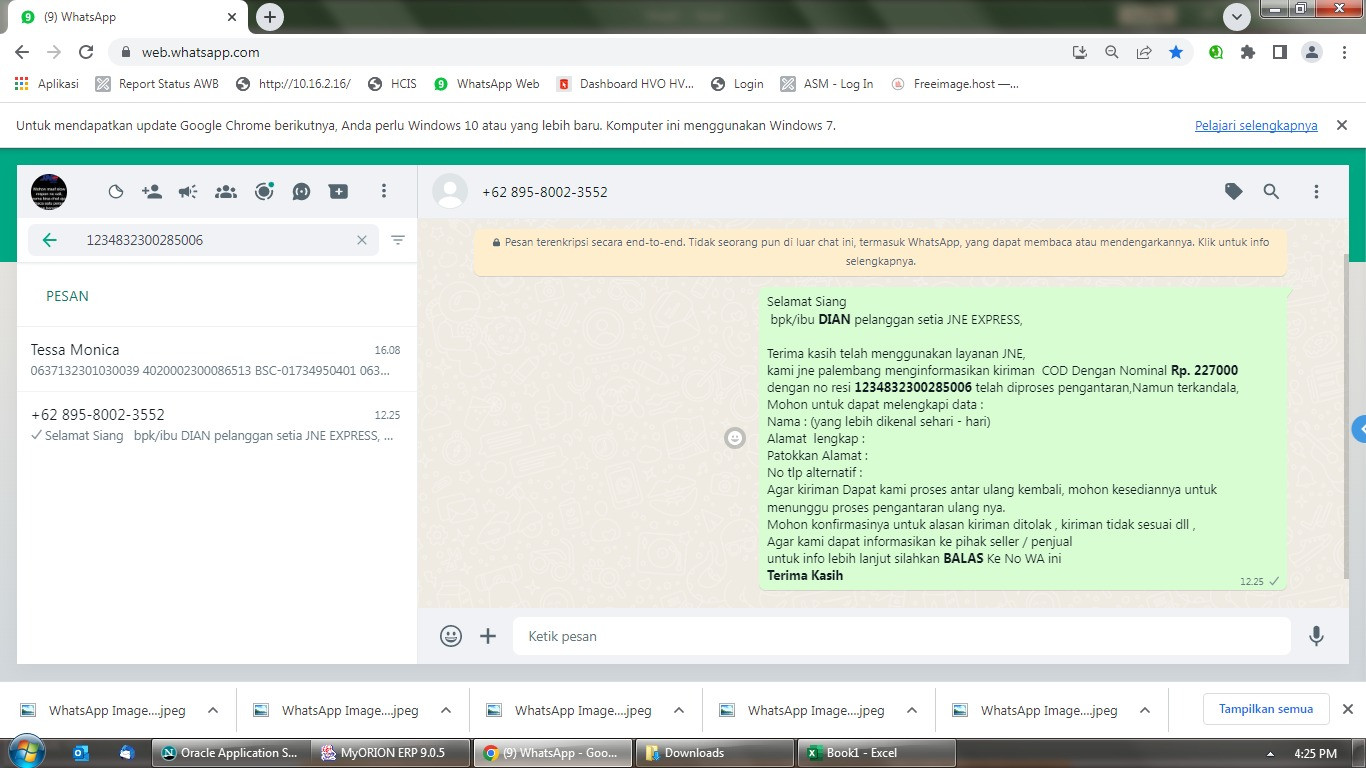This screenshot has width=1366, height=768.
Task: Click end-to-end encryption notice
Action: [880, 251]
